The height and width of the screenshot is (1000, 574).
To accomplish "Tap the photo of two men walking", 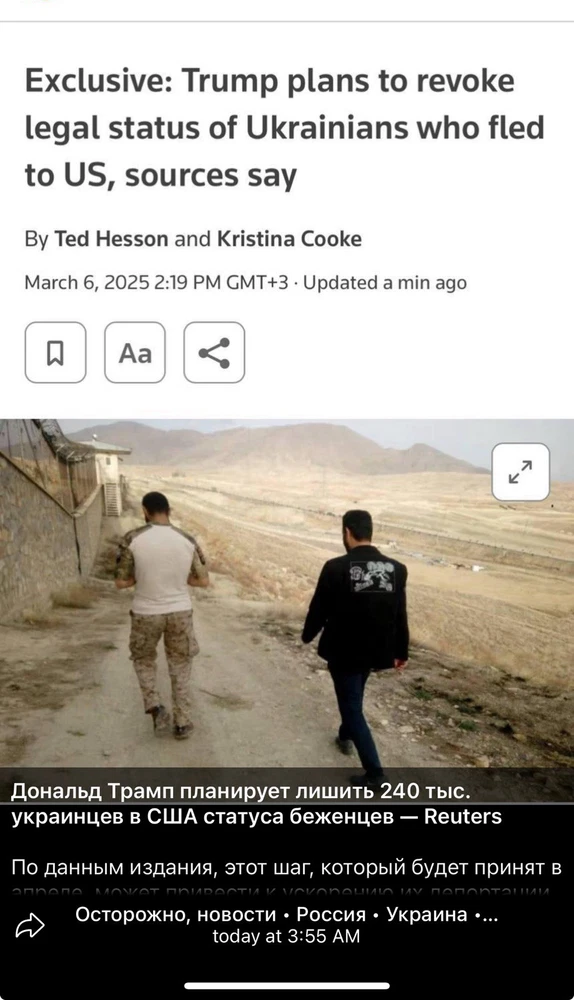I will click(x=287, y=593).
